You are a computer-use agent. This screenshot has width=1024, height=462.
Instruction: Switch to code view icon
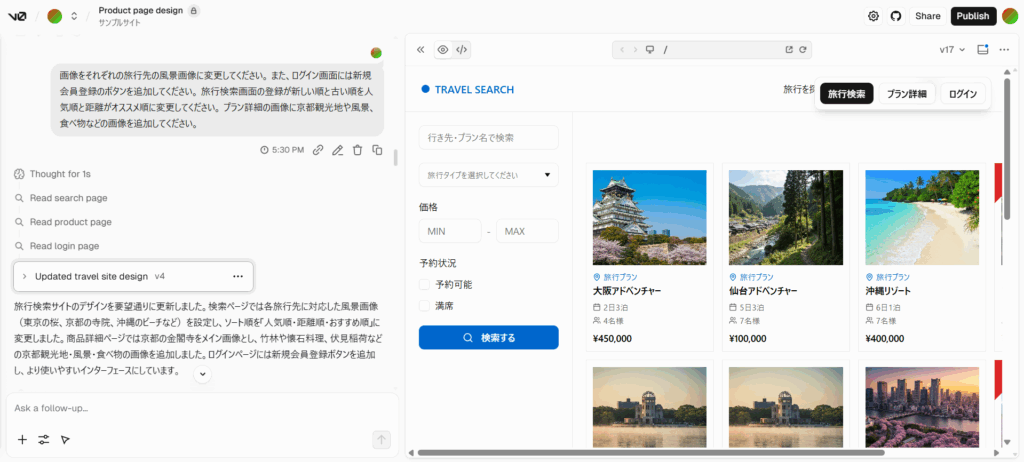[461, 50]
